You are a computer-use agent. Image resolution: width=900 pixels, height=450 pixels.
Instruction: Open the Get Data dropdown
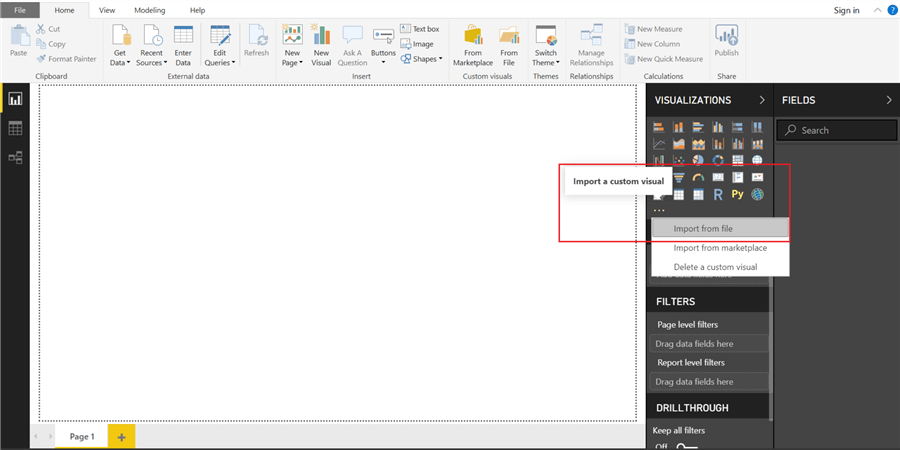click(120, 46)
